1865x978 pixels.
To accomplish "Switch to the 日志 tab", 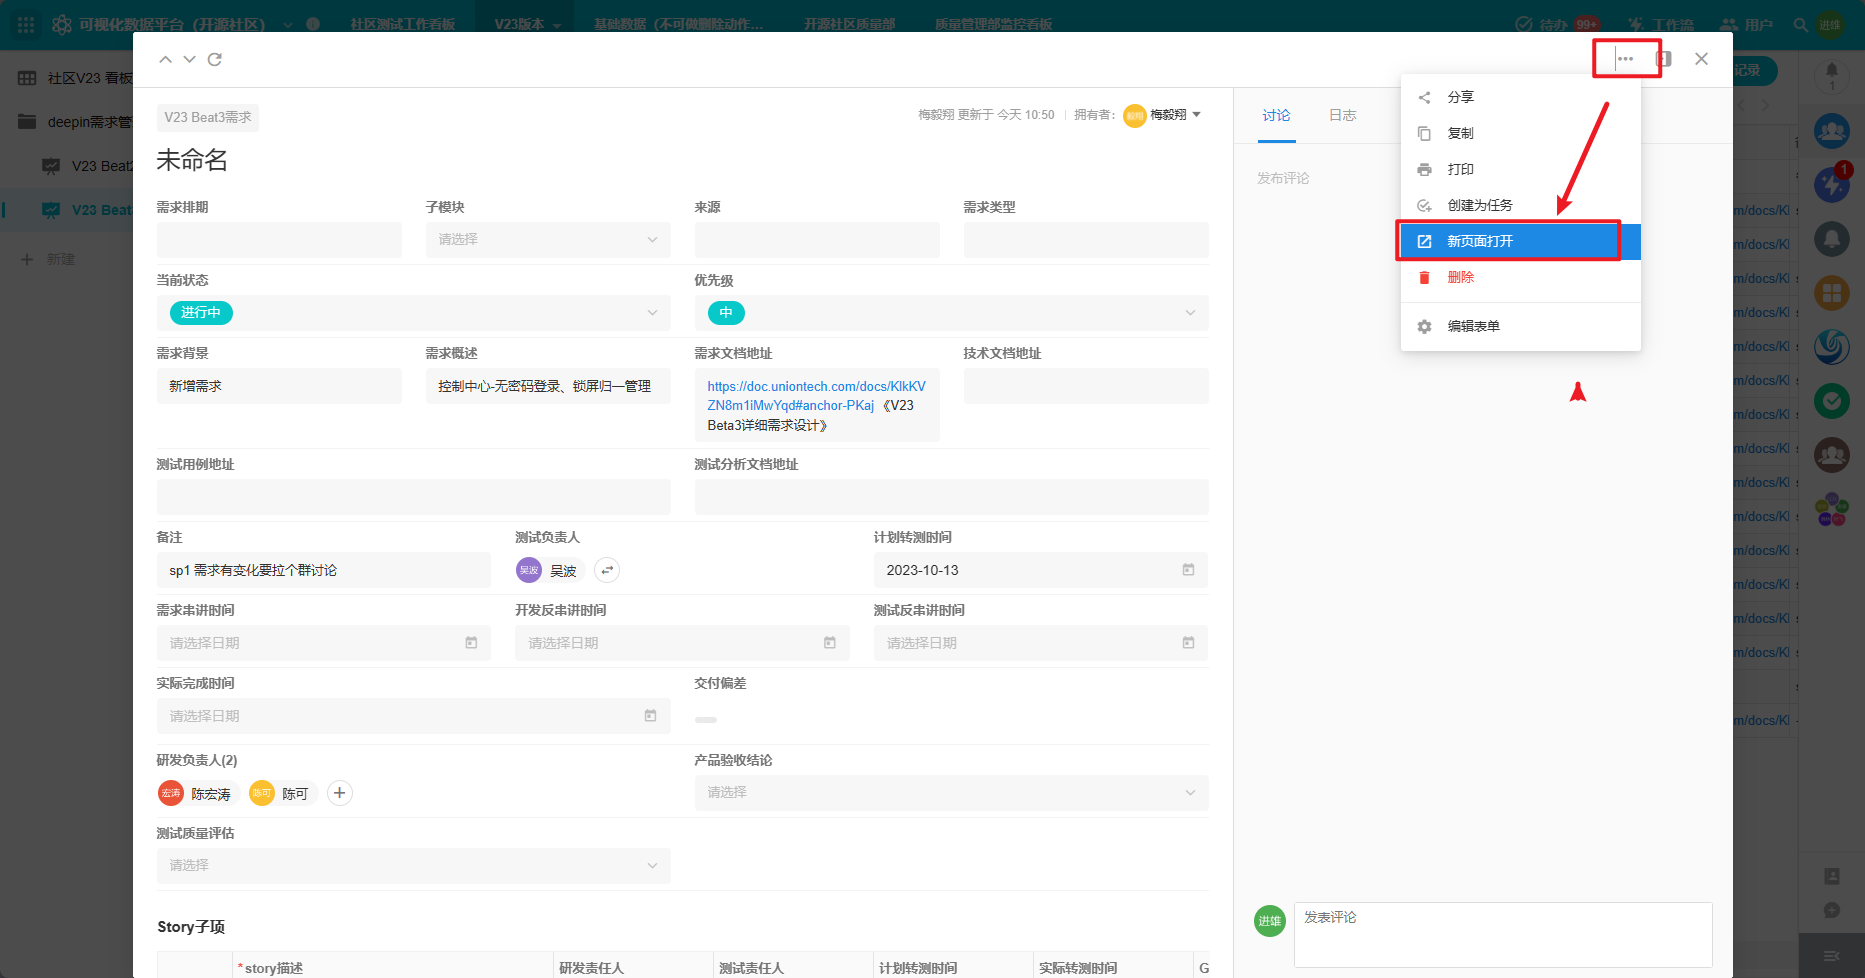I will [x=1342, y=115].
